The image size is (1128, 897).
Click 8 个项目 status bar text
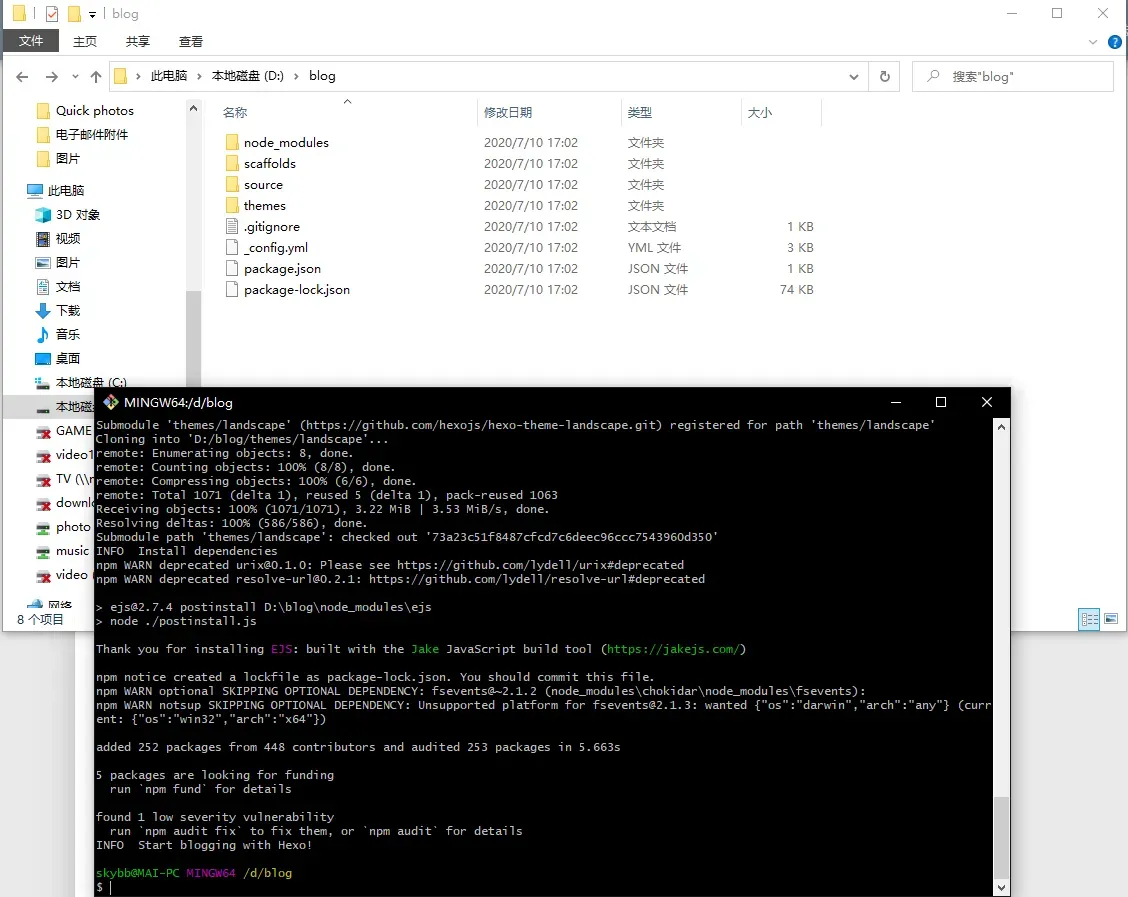tap(40, 619)
